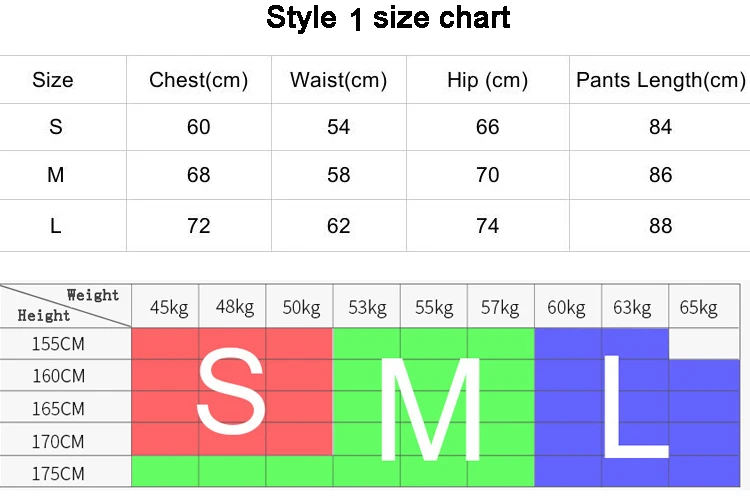The height and width of the screenshot is (502, 750).
Task: Click the Pants Length(cm) column header
Action: [660, 81]
